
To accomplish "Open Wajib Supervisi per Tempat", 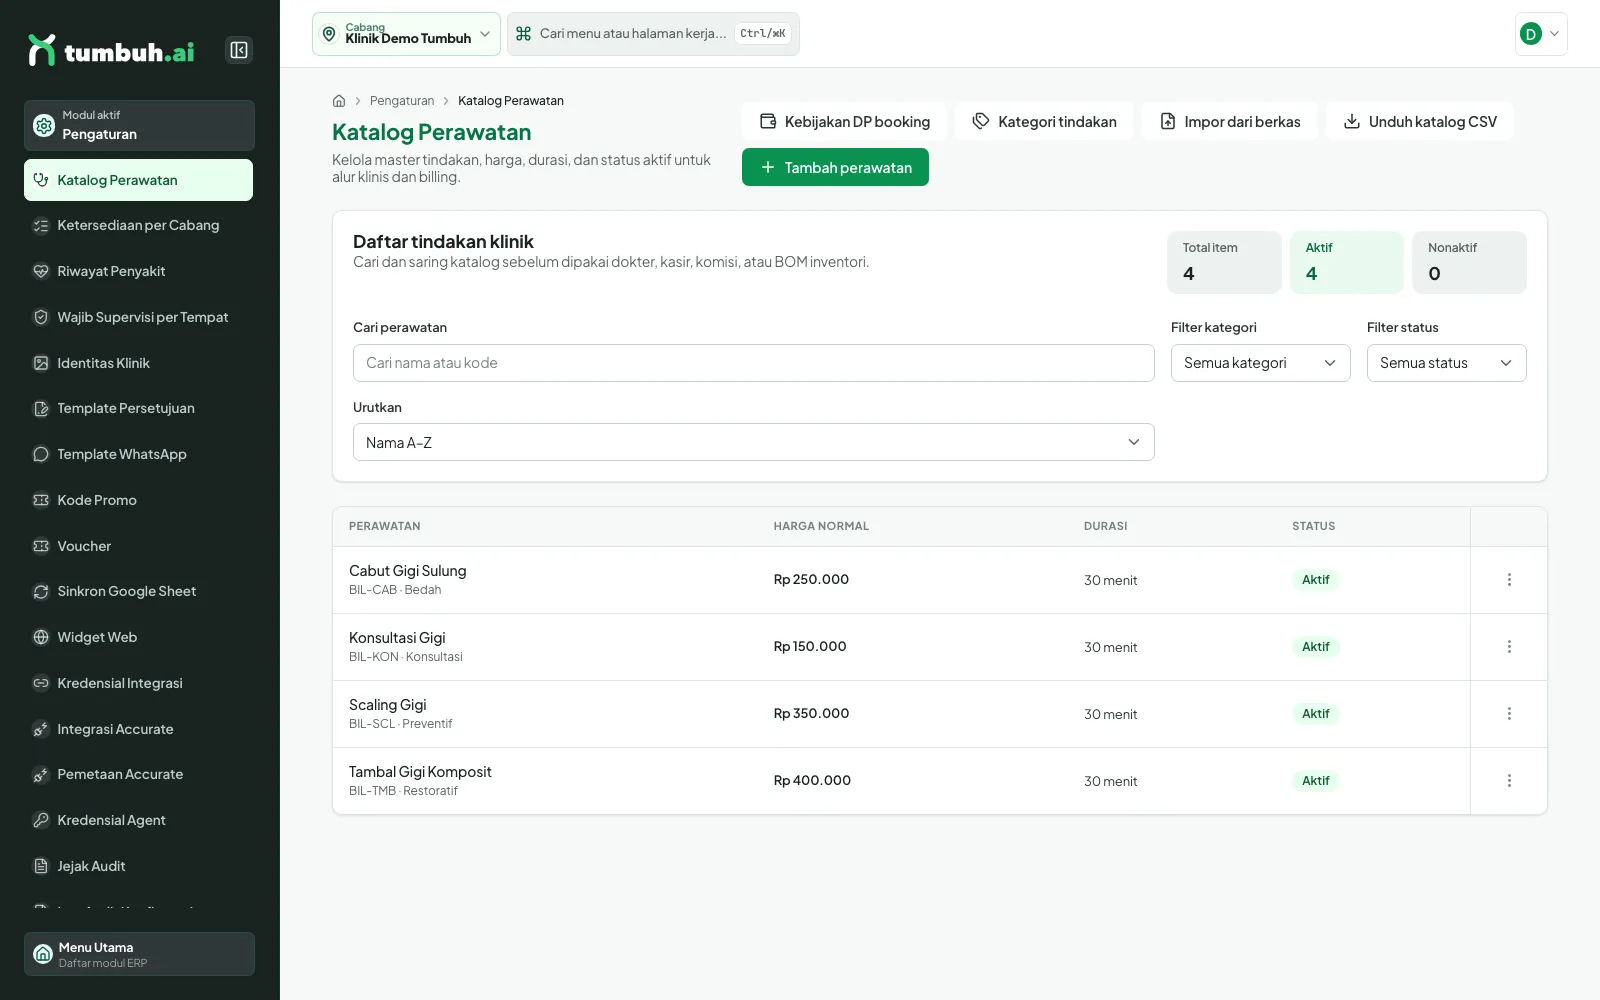I will pos(138,317).
